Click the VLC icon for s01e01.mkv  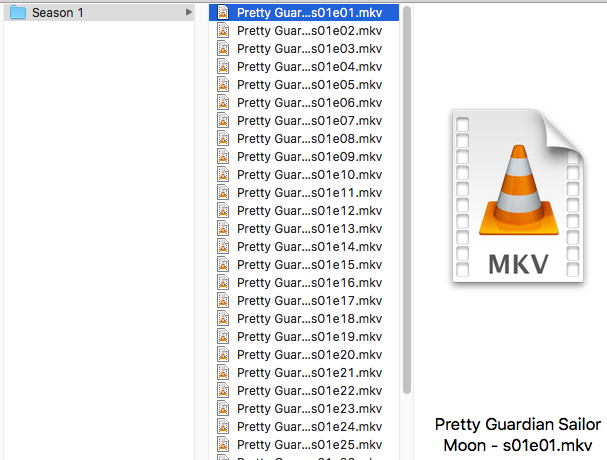pos(223,12)
